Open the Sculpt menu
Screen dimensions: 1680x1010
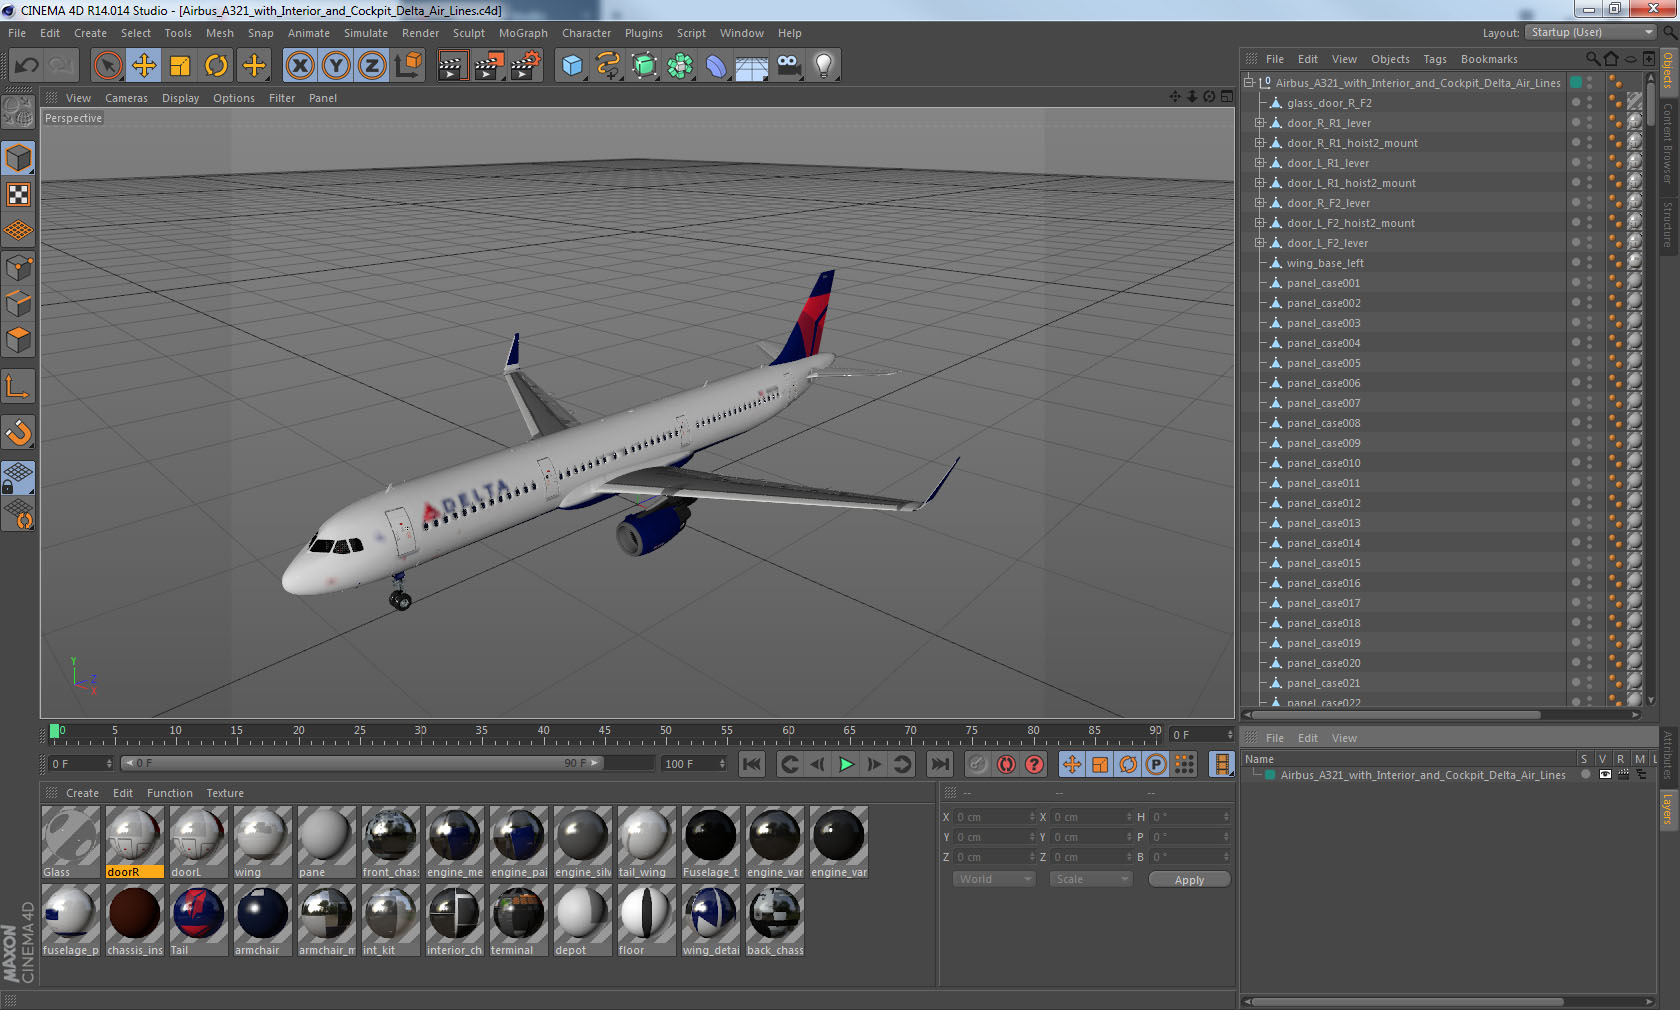pos(468,33)
